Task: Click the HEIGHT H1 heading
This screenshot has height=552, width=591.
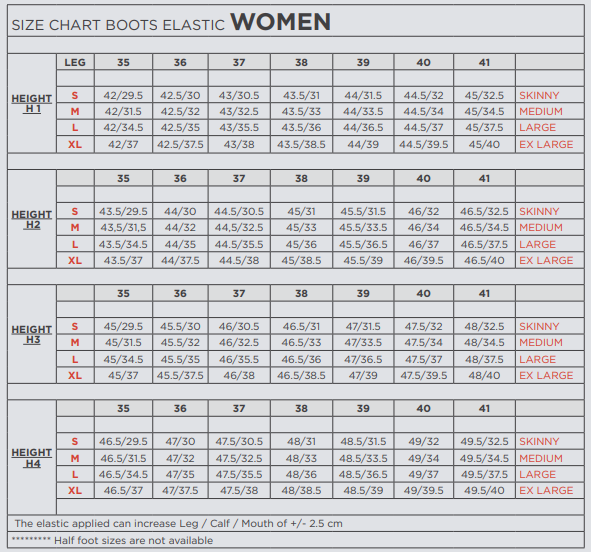Action: [x=32, y=104]
